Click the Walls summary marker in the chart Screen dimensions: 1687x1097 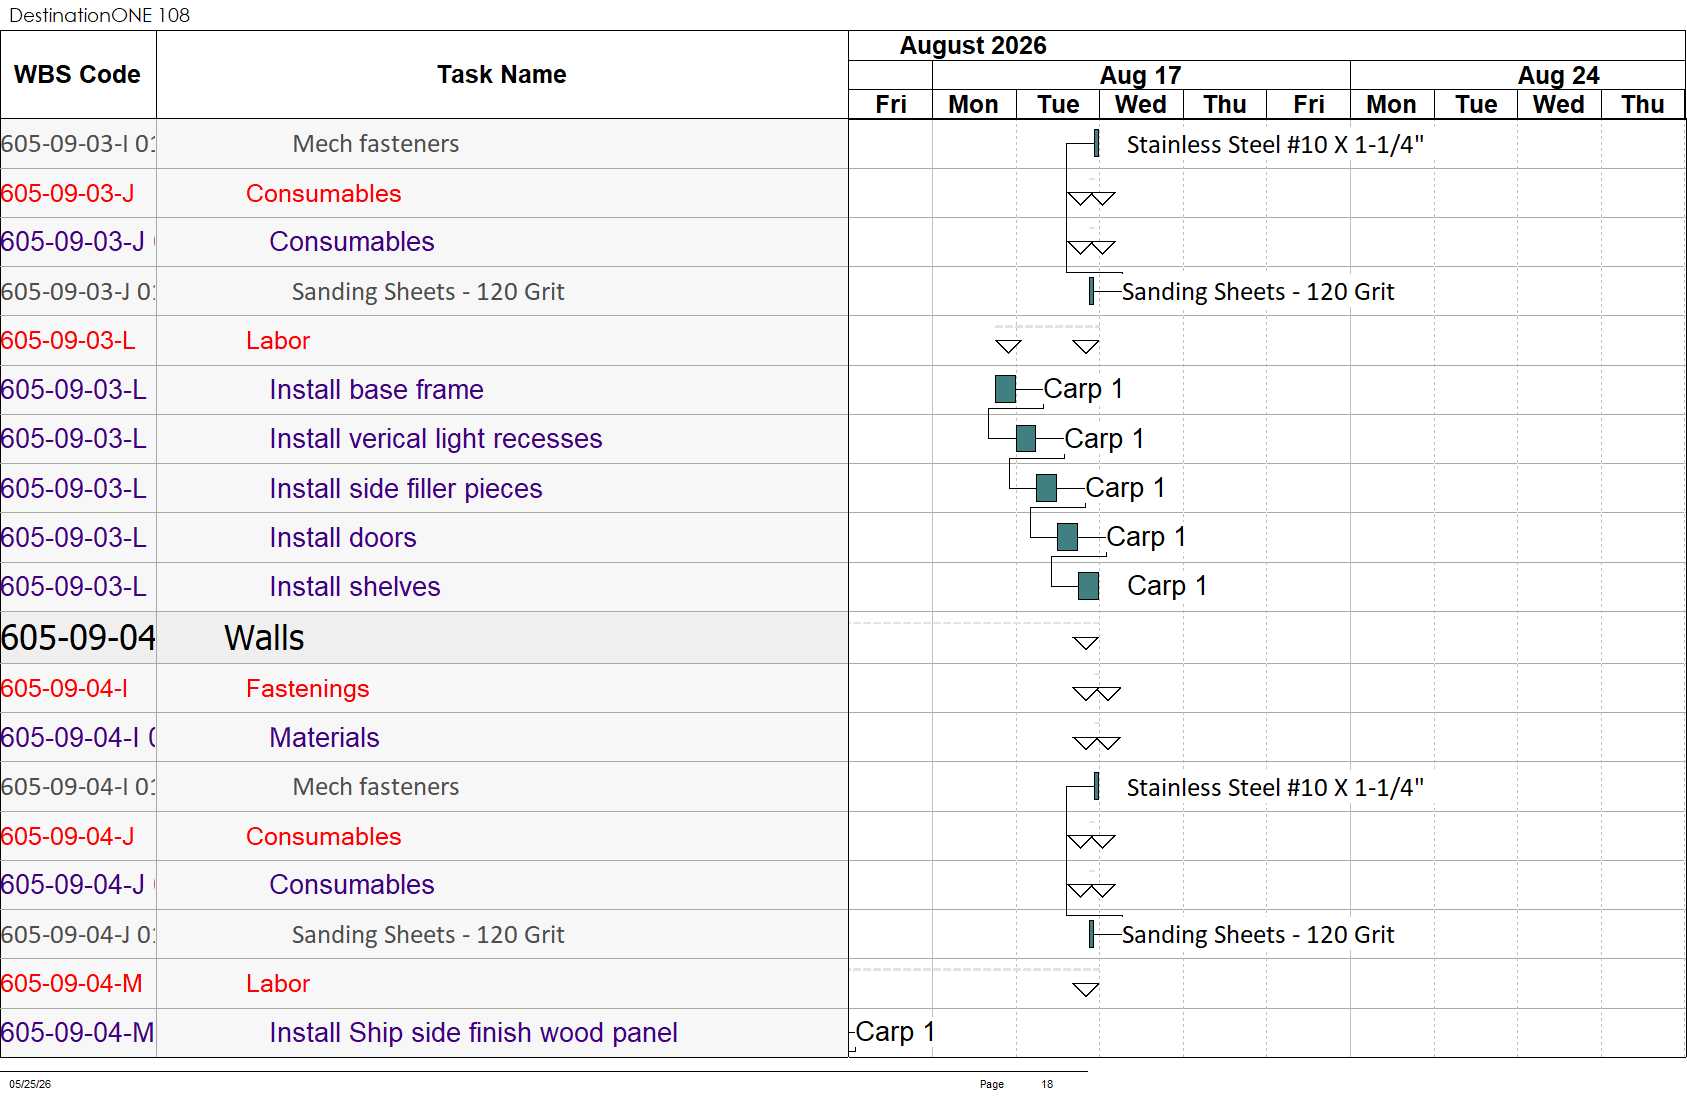coord(1086,643)
